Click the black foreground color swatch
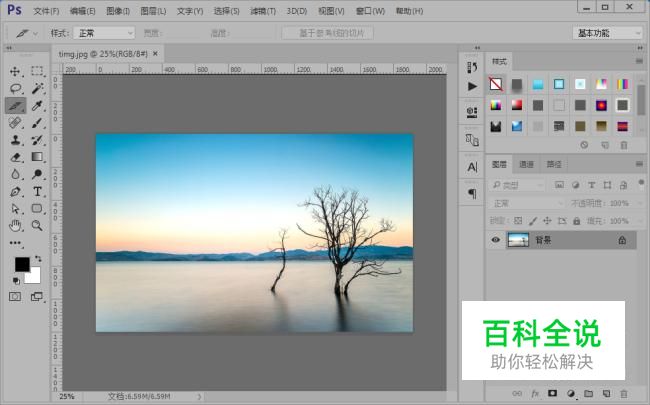The width and height of the screenshot is (650, 405). point(22,264)
